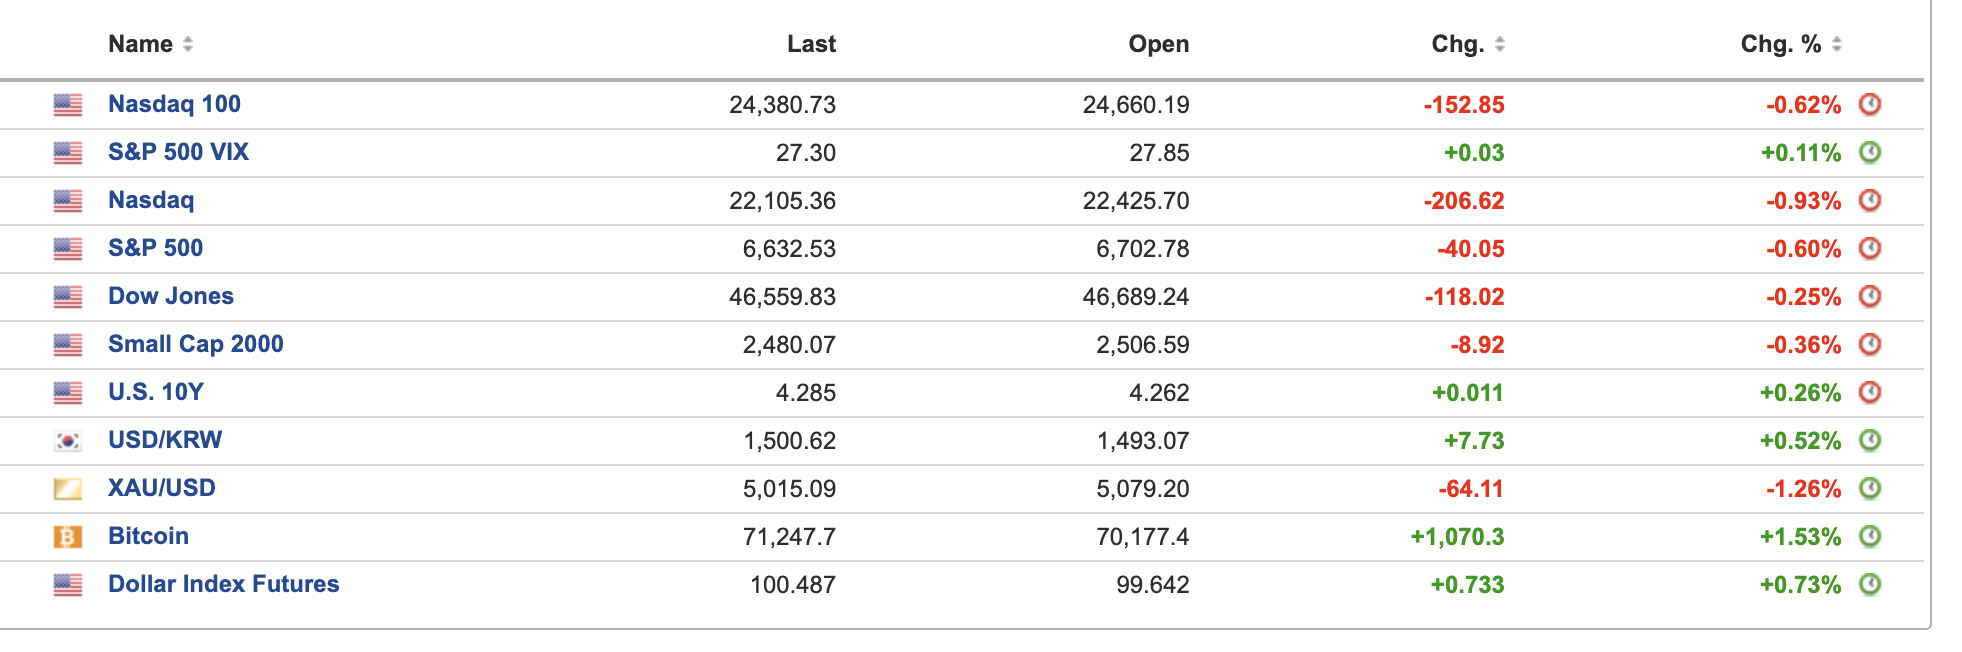Click the gold bar icon beside XAU/USD
This screenshot has width=1962, height=652.
click(67, 489)
